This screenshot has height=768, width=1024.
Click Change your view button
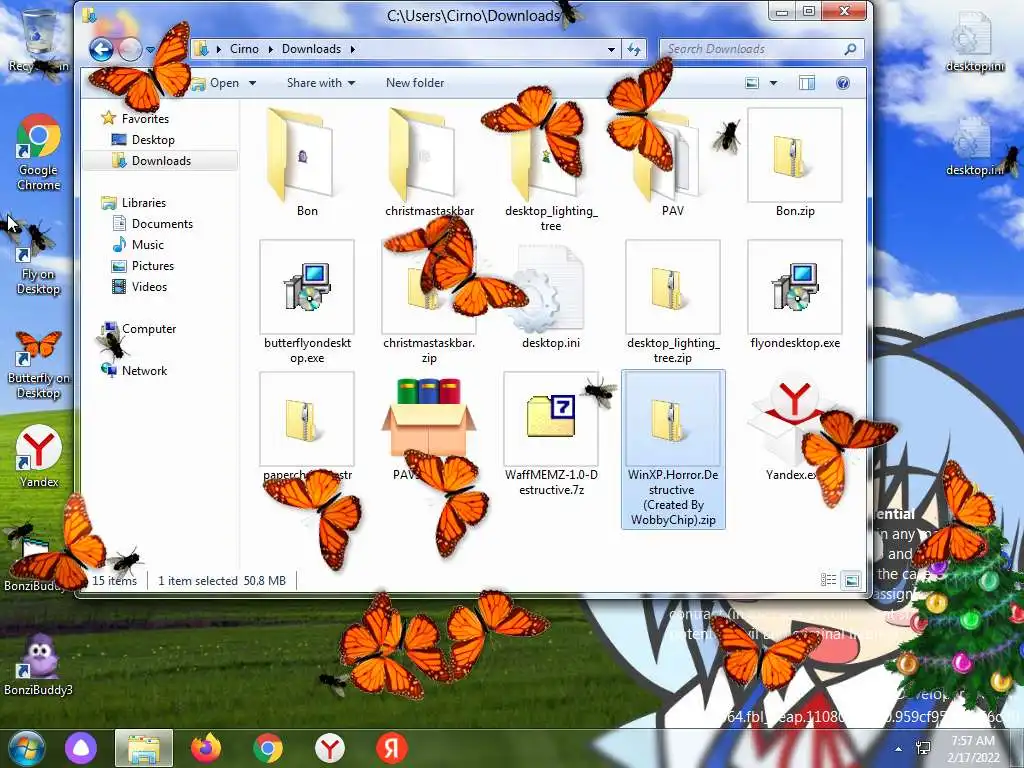pyautogui.click(x=752, y=83)
